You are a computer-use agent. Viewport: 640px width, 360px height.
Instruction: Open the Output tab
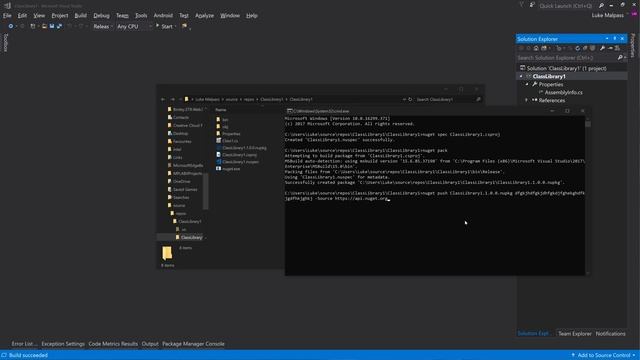(x=150, y=344)
